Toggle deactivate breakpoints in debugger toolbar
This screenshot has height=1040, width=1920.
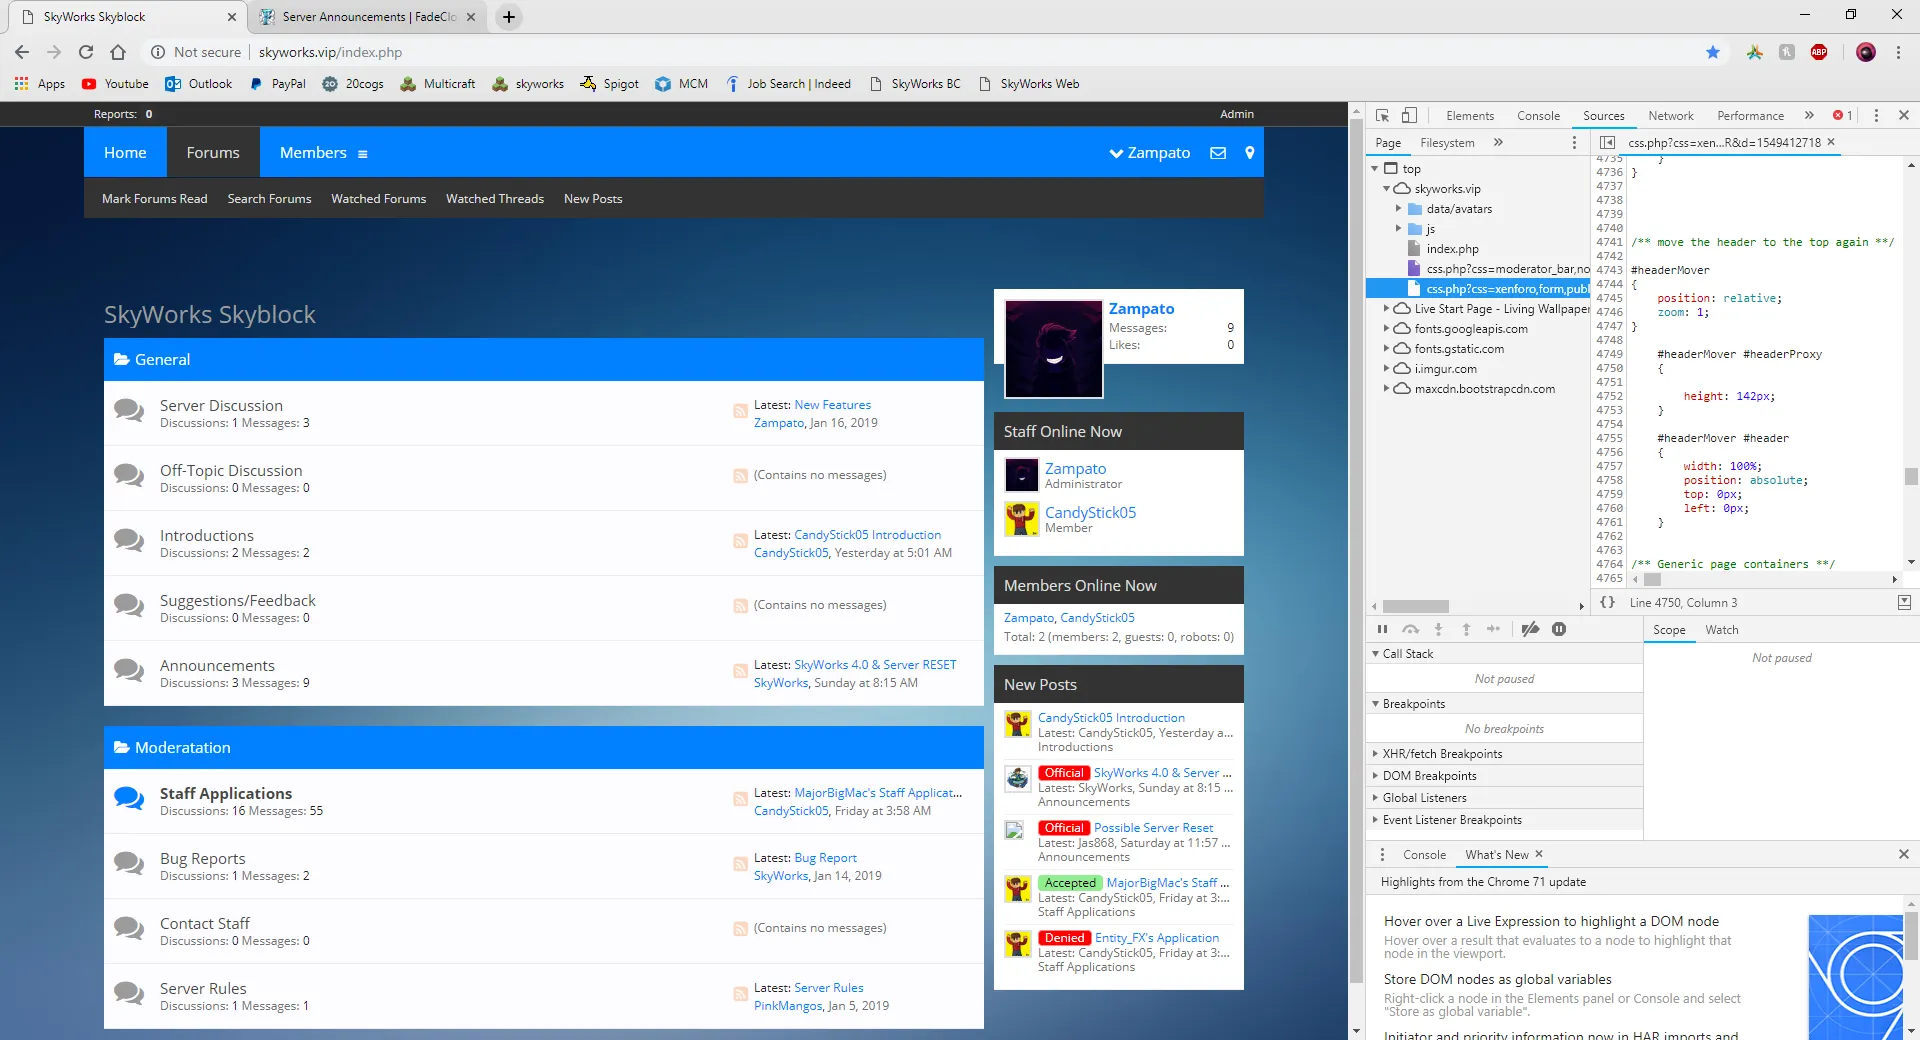point(1530,629)
